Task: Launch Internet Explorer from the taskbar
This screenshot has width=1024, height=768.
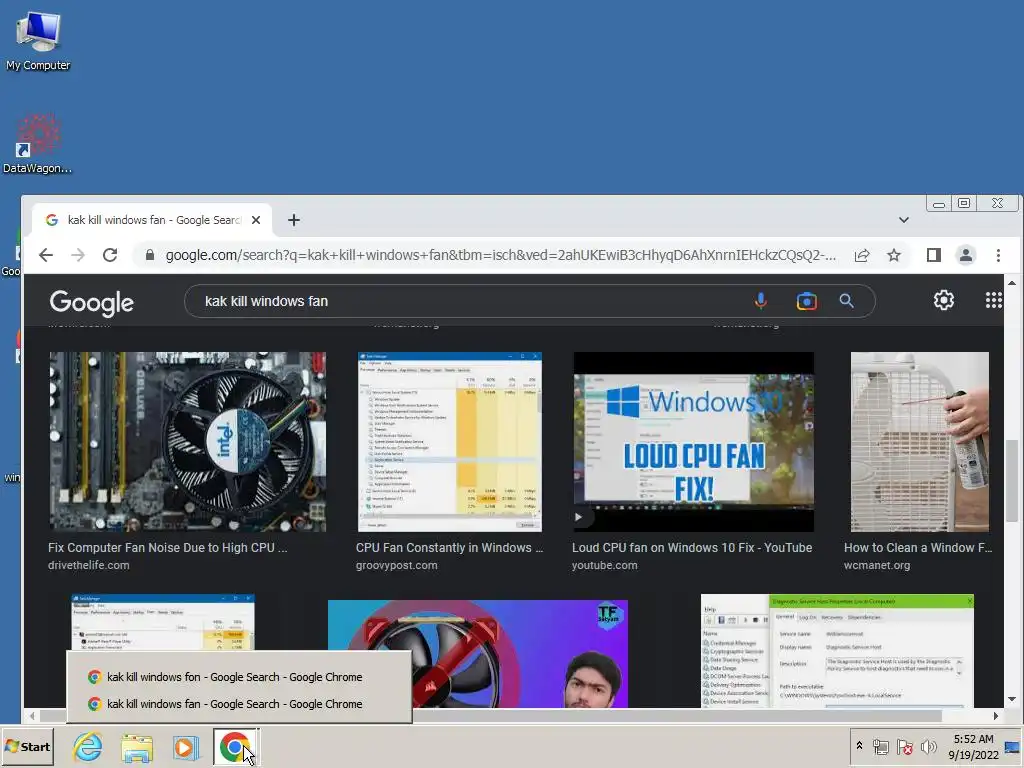Action: [x=88, y=747]
